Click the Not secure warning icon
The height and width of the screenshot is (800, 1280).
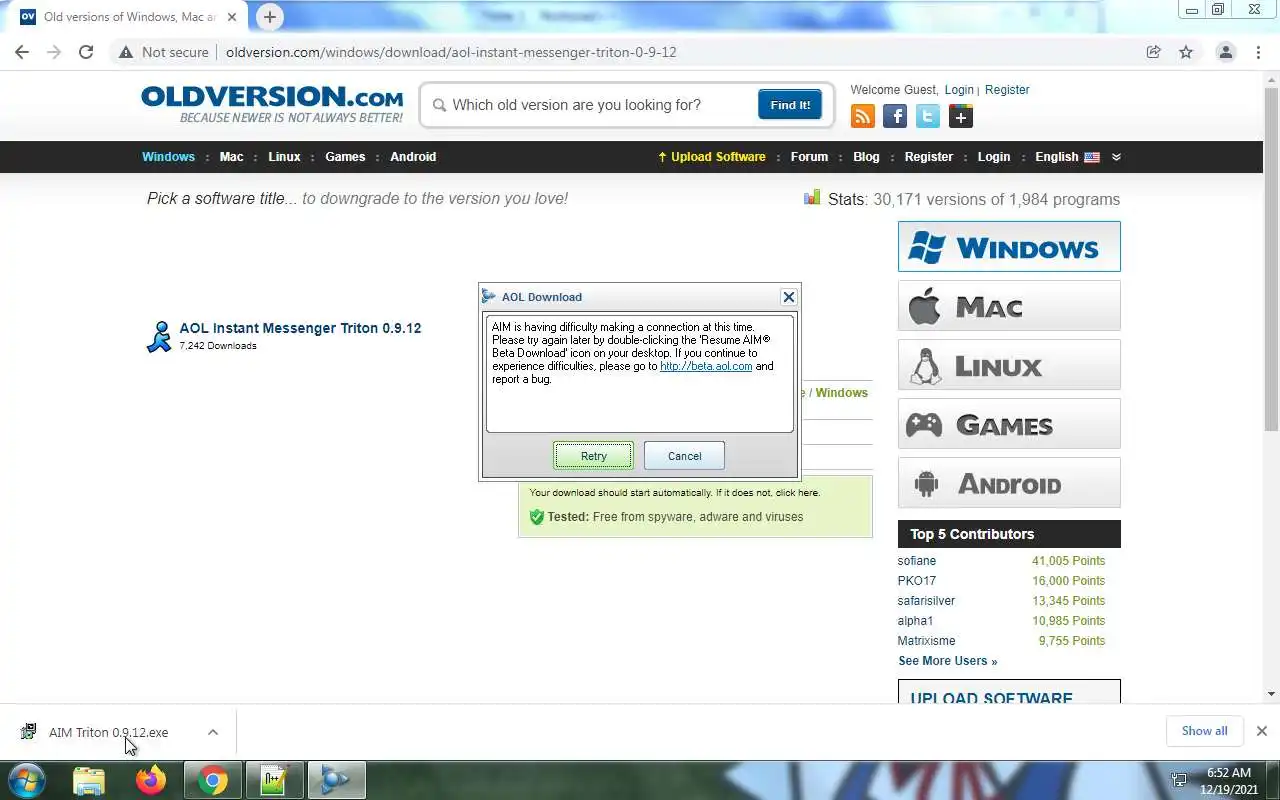(x=125, y=52)
